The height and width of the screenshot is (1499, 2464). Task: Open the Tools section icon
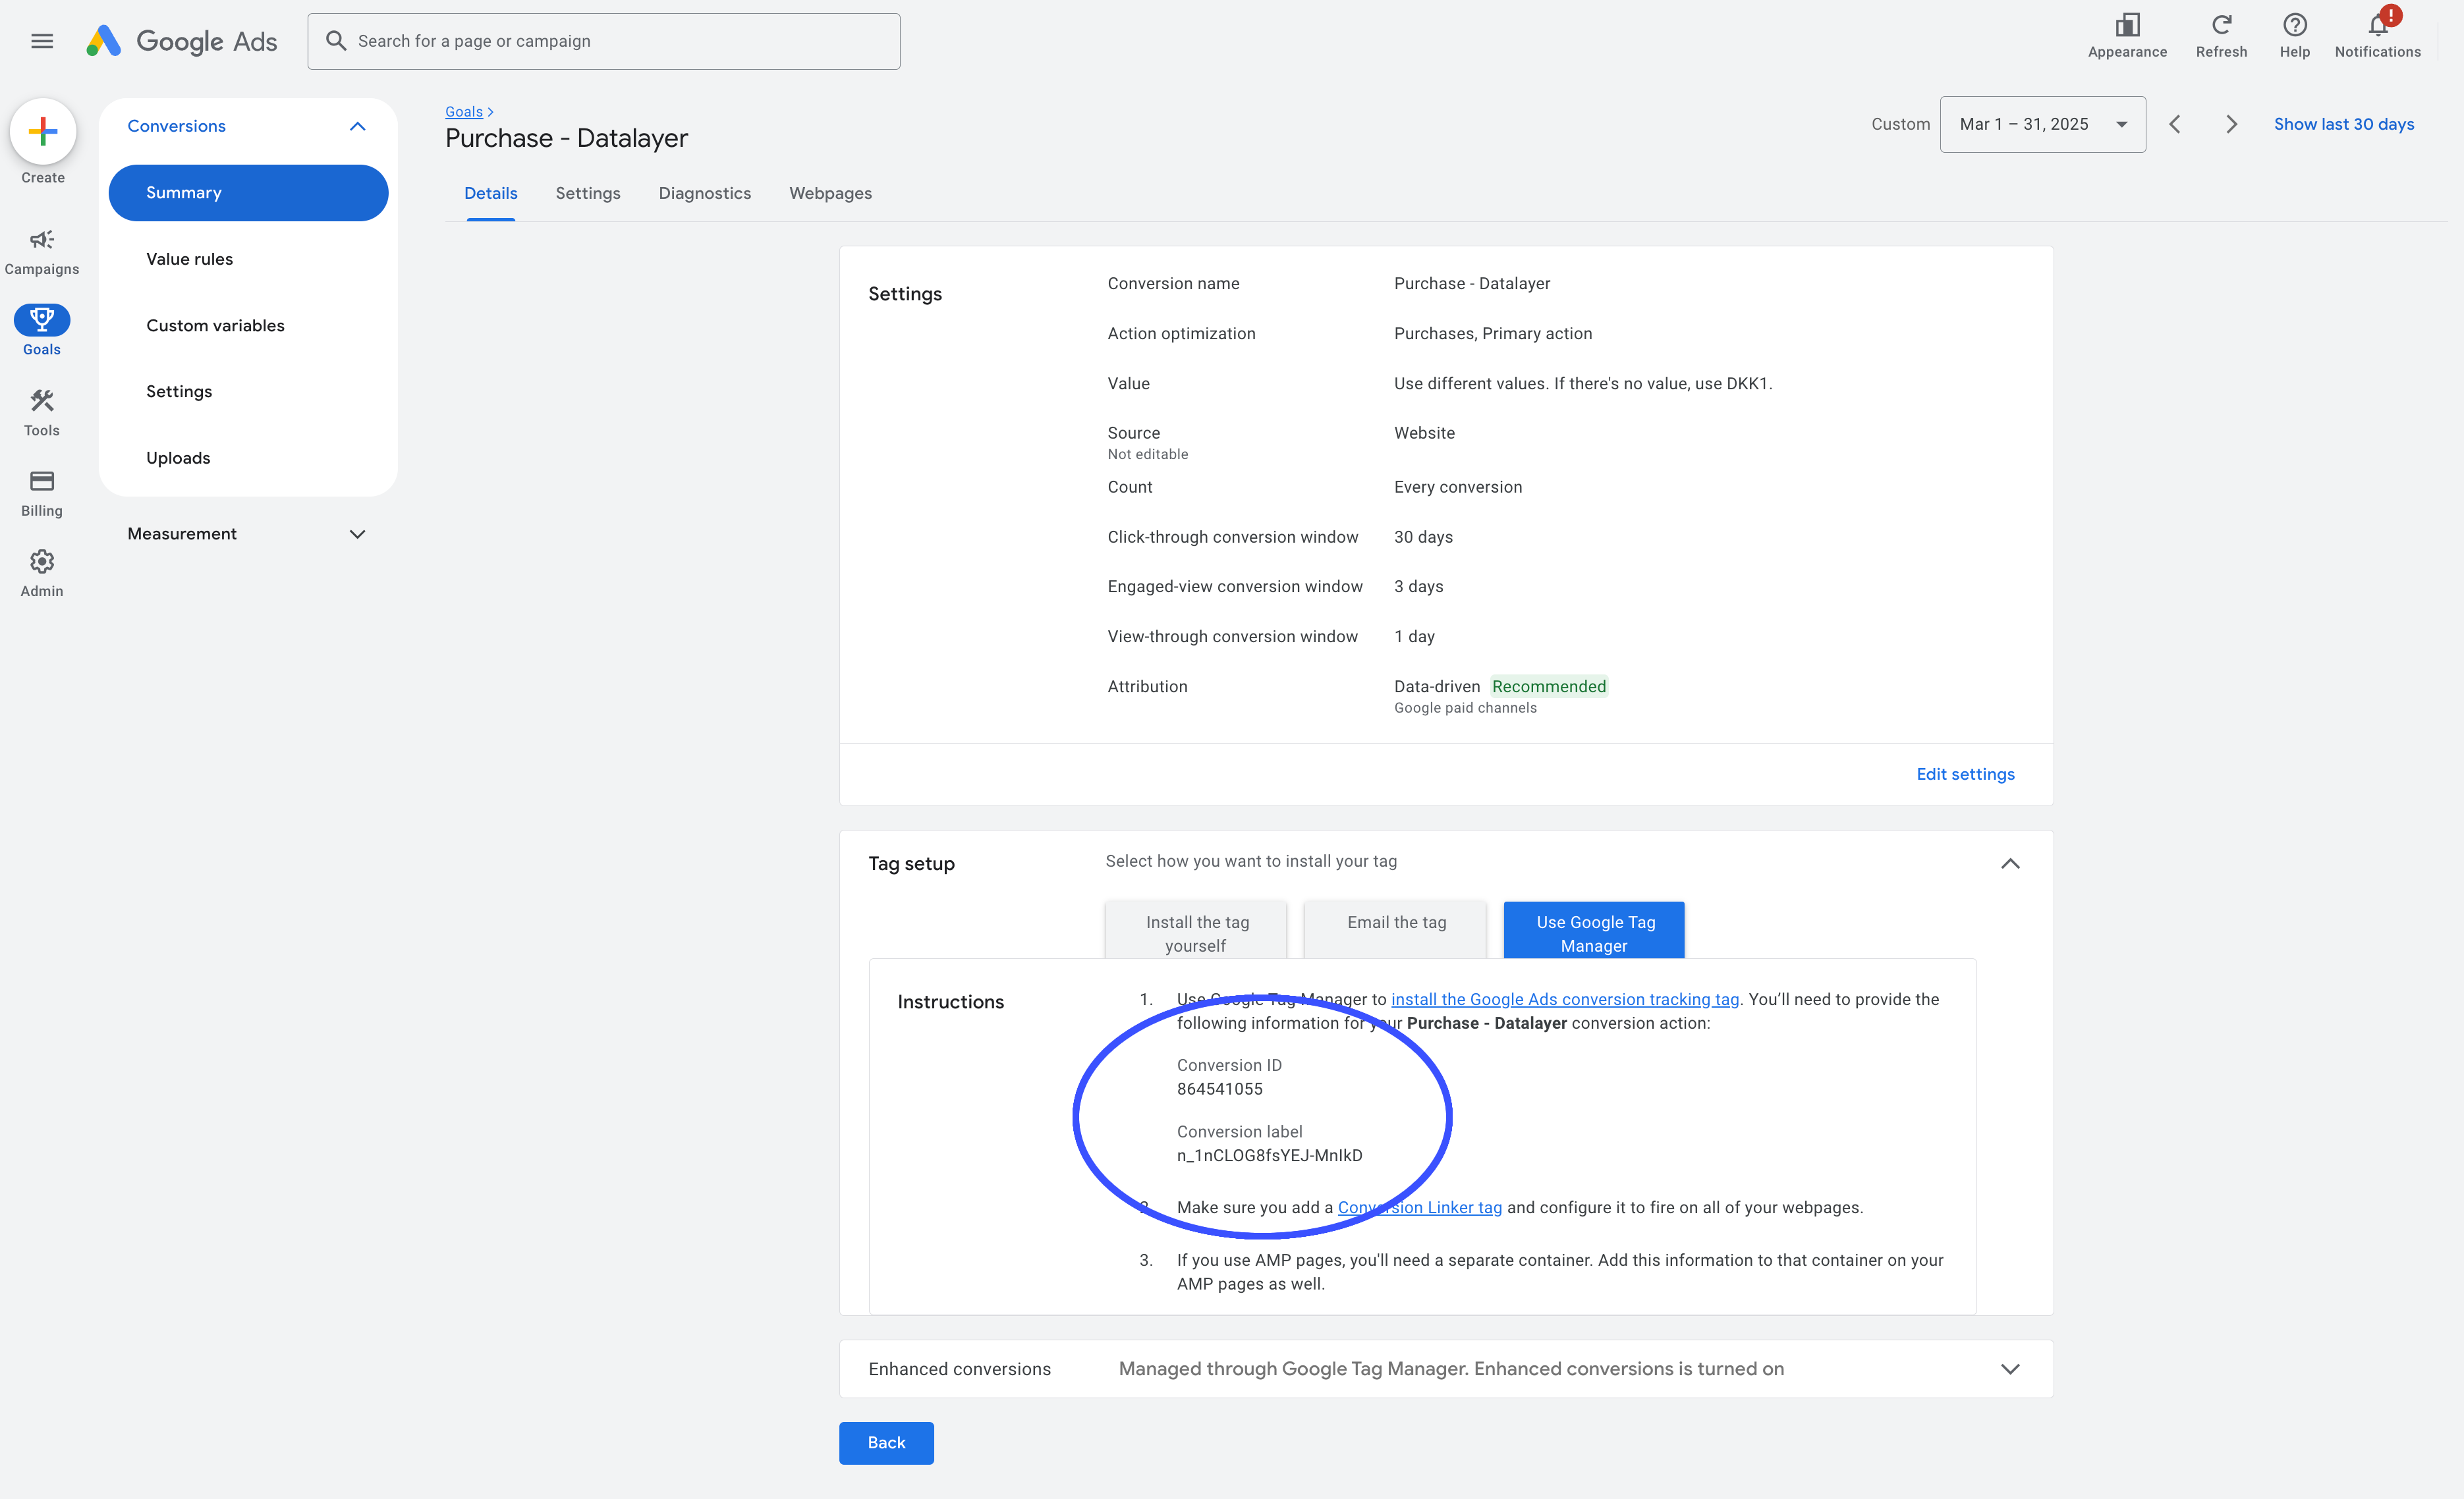pyautogui.click(x=41, y=401)
